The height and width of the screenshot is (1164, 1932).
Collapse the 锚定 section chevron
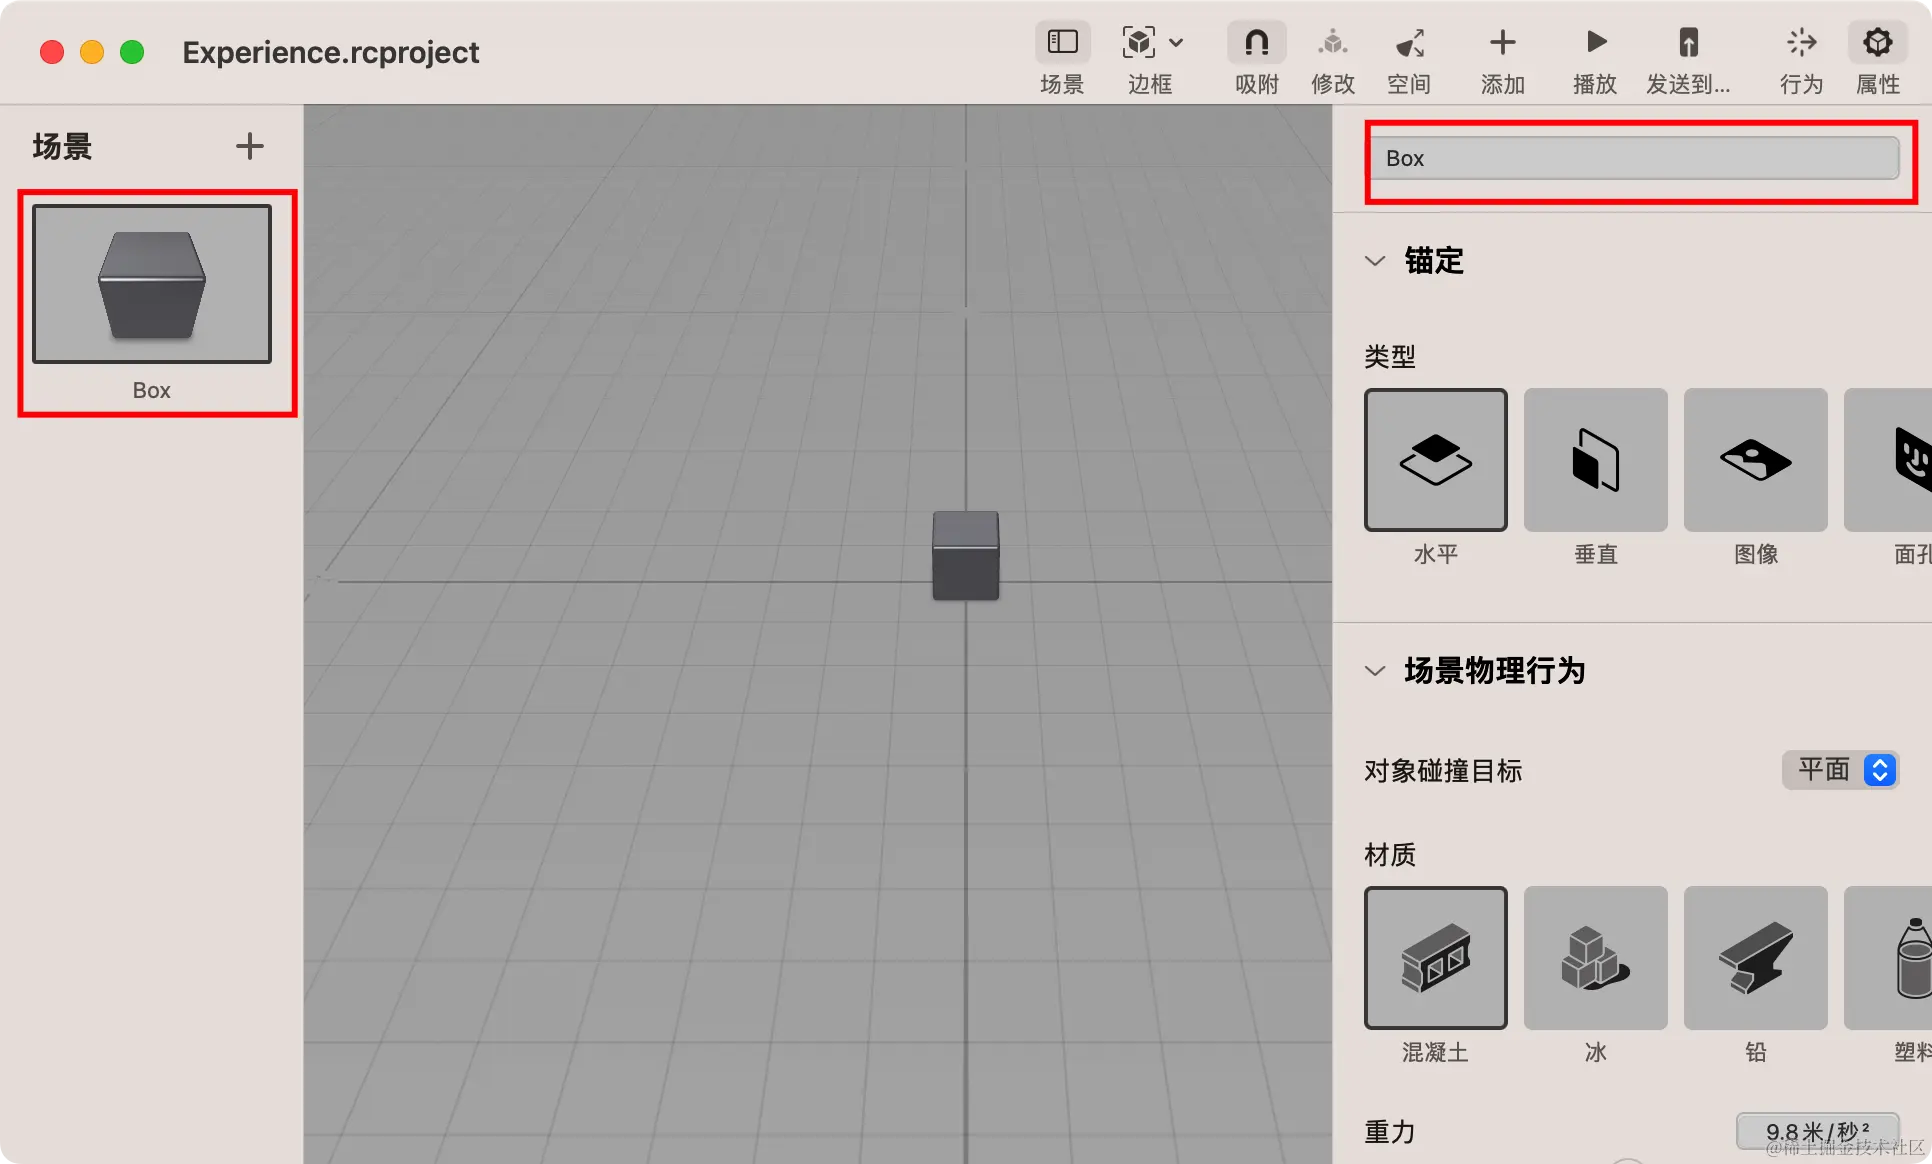point(1375,261)
